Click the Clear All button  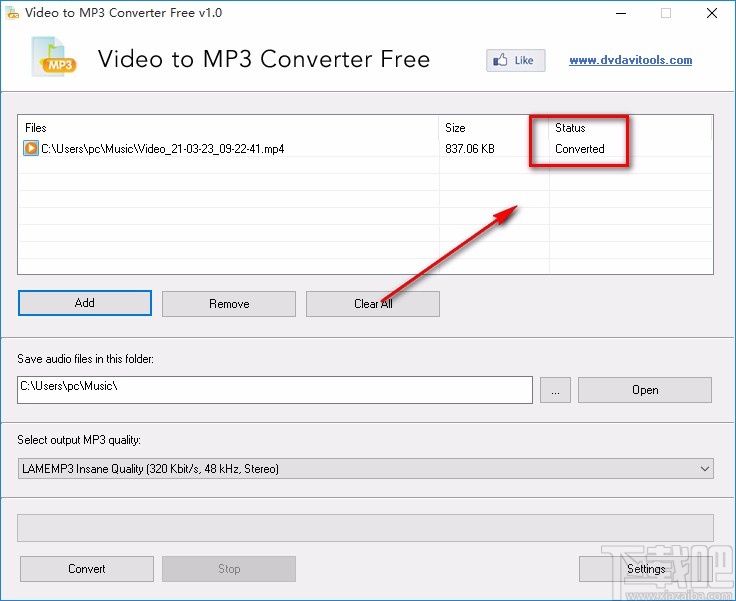point(373,304)
